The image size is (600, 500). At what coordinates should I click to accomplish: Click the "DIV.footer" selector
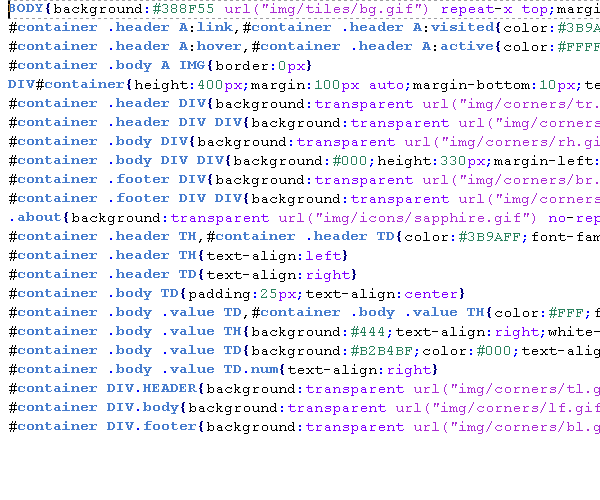[152, 427]
